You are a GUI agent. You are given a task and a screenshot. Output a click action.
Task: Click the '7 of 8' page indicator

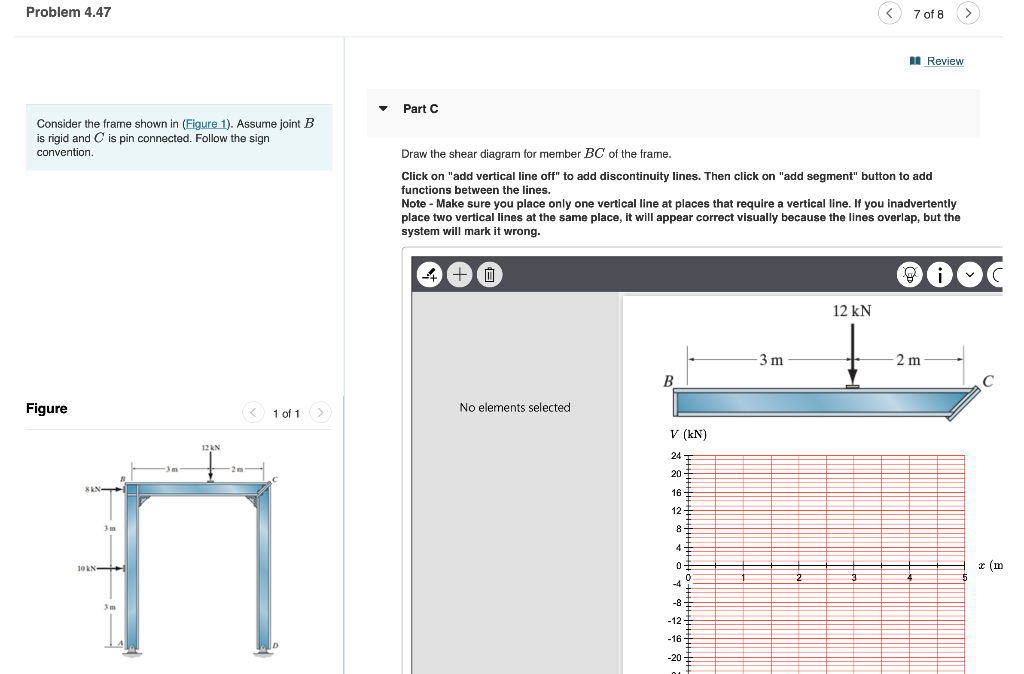tap(929, 14)
